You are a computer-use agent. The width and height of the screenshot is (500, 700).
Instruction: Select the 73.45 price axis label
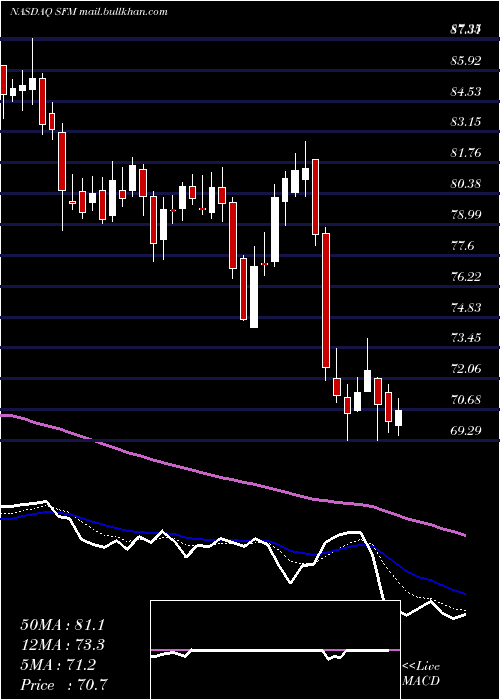click(x=466, y=338)
